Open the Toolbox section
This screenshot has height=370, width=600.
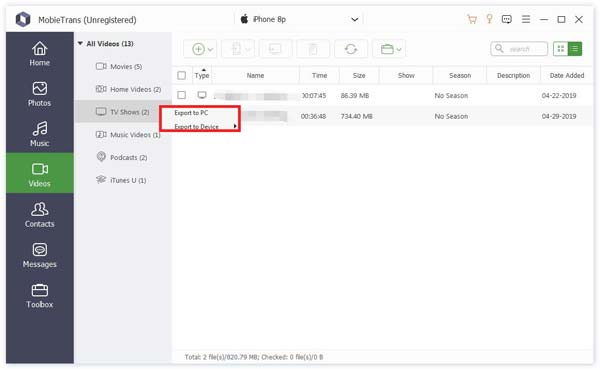pos(39,296)
